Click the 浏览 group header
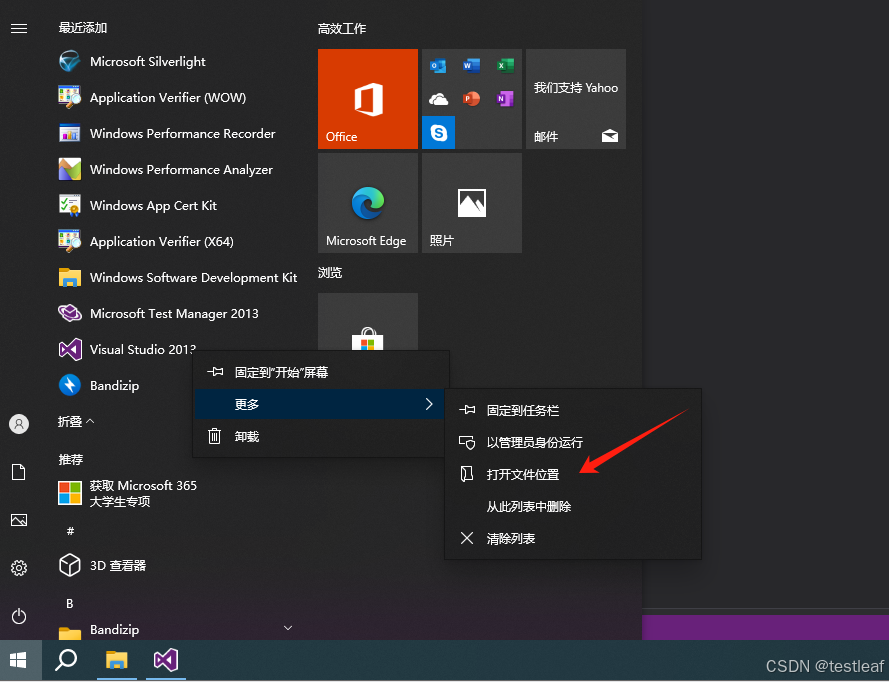 [330, 273]
